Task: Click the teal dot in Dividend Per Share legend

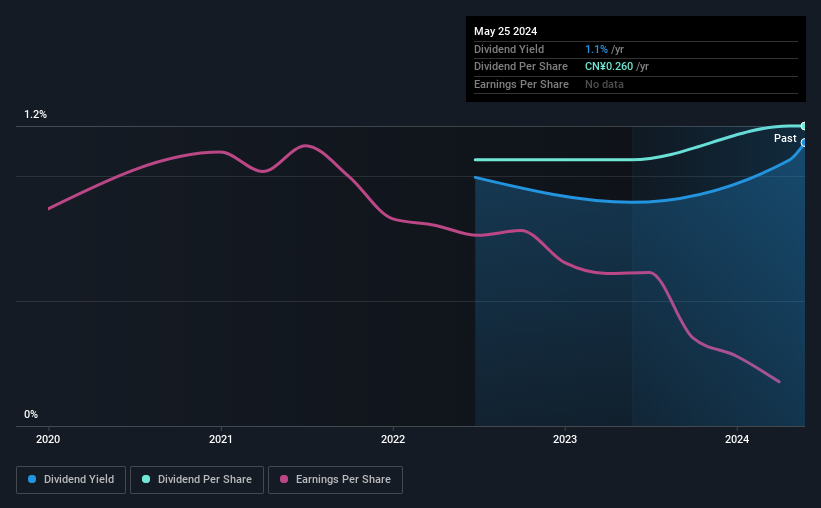Action: [146, 479]
